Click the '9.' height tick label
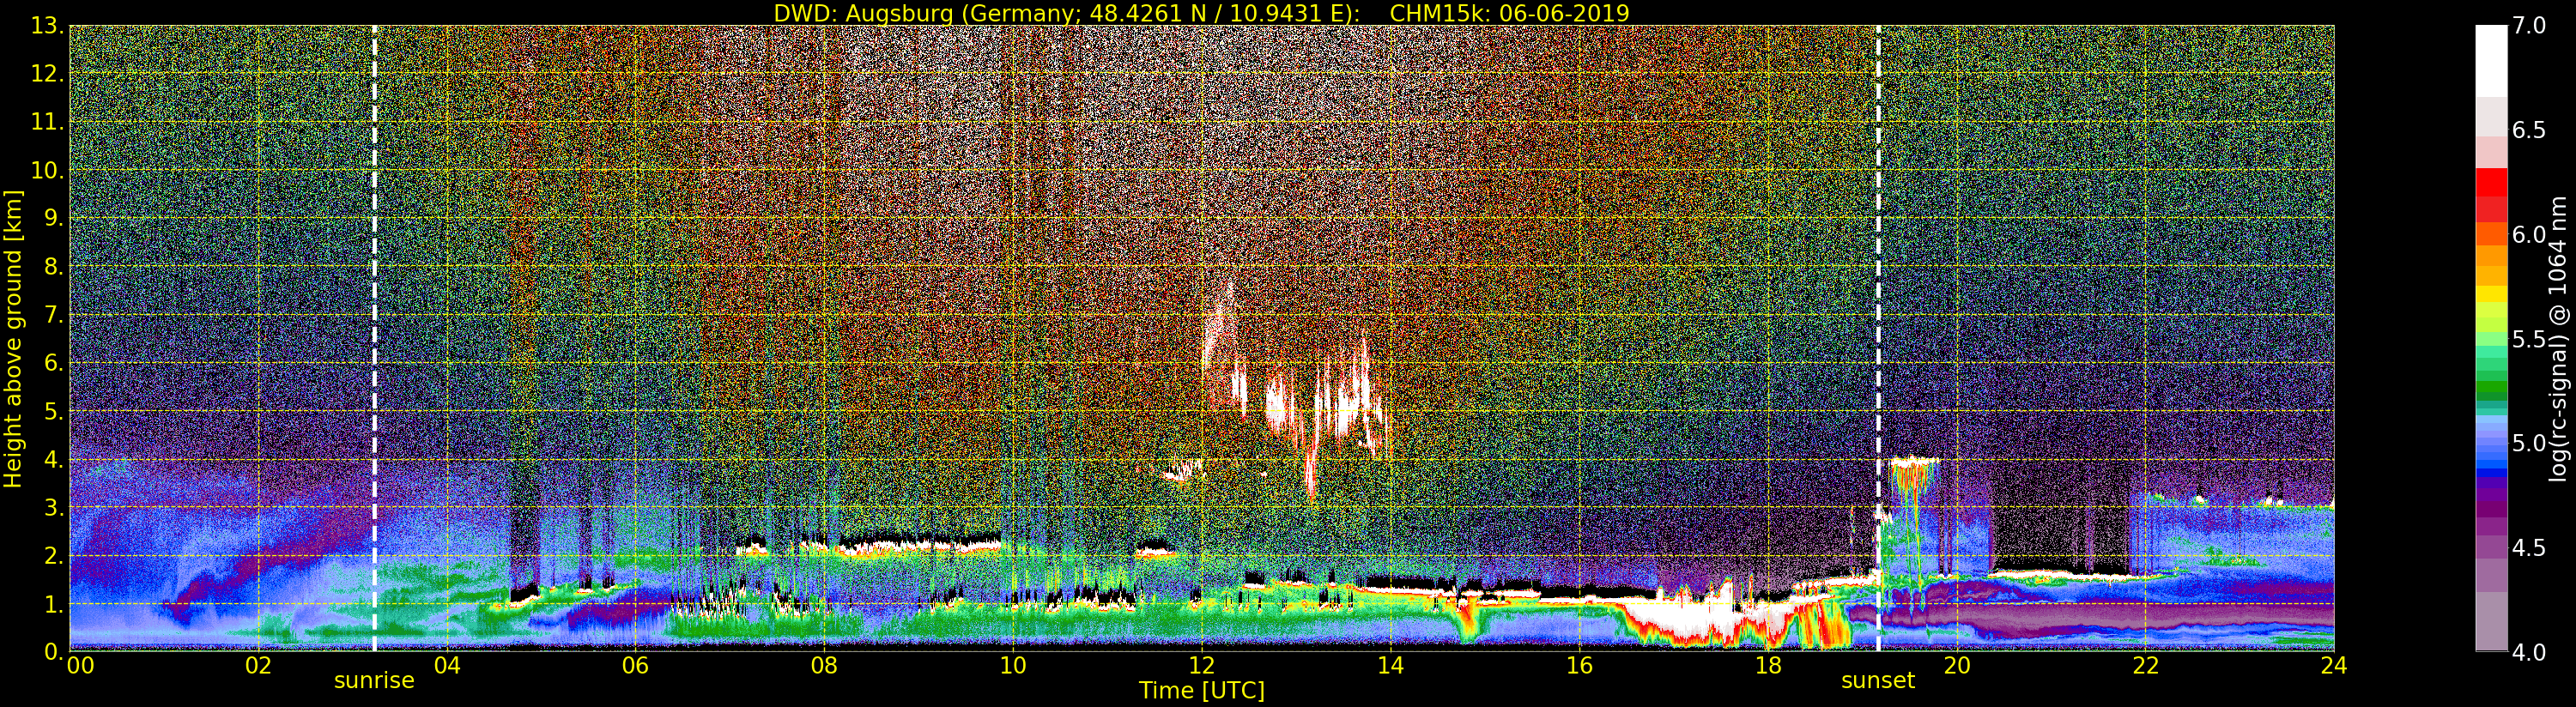Viewport: 2576px width, 707px height. pos(54,217)
